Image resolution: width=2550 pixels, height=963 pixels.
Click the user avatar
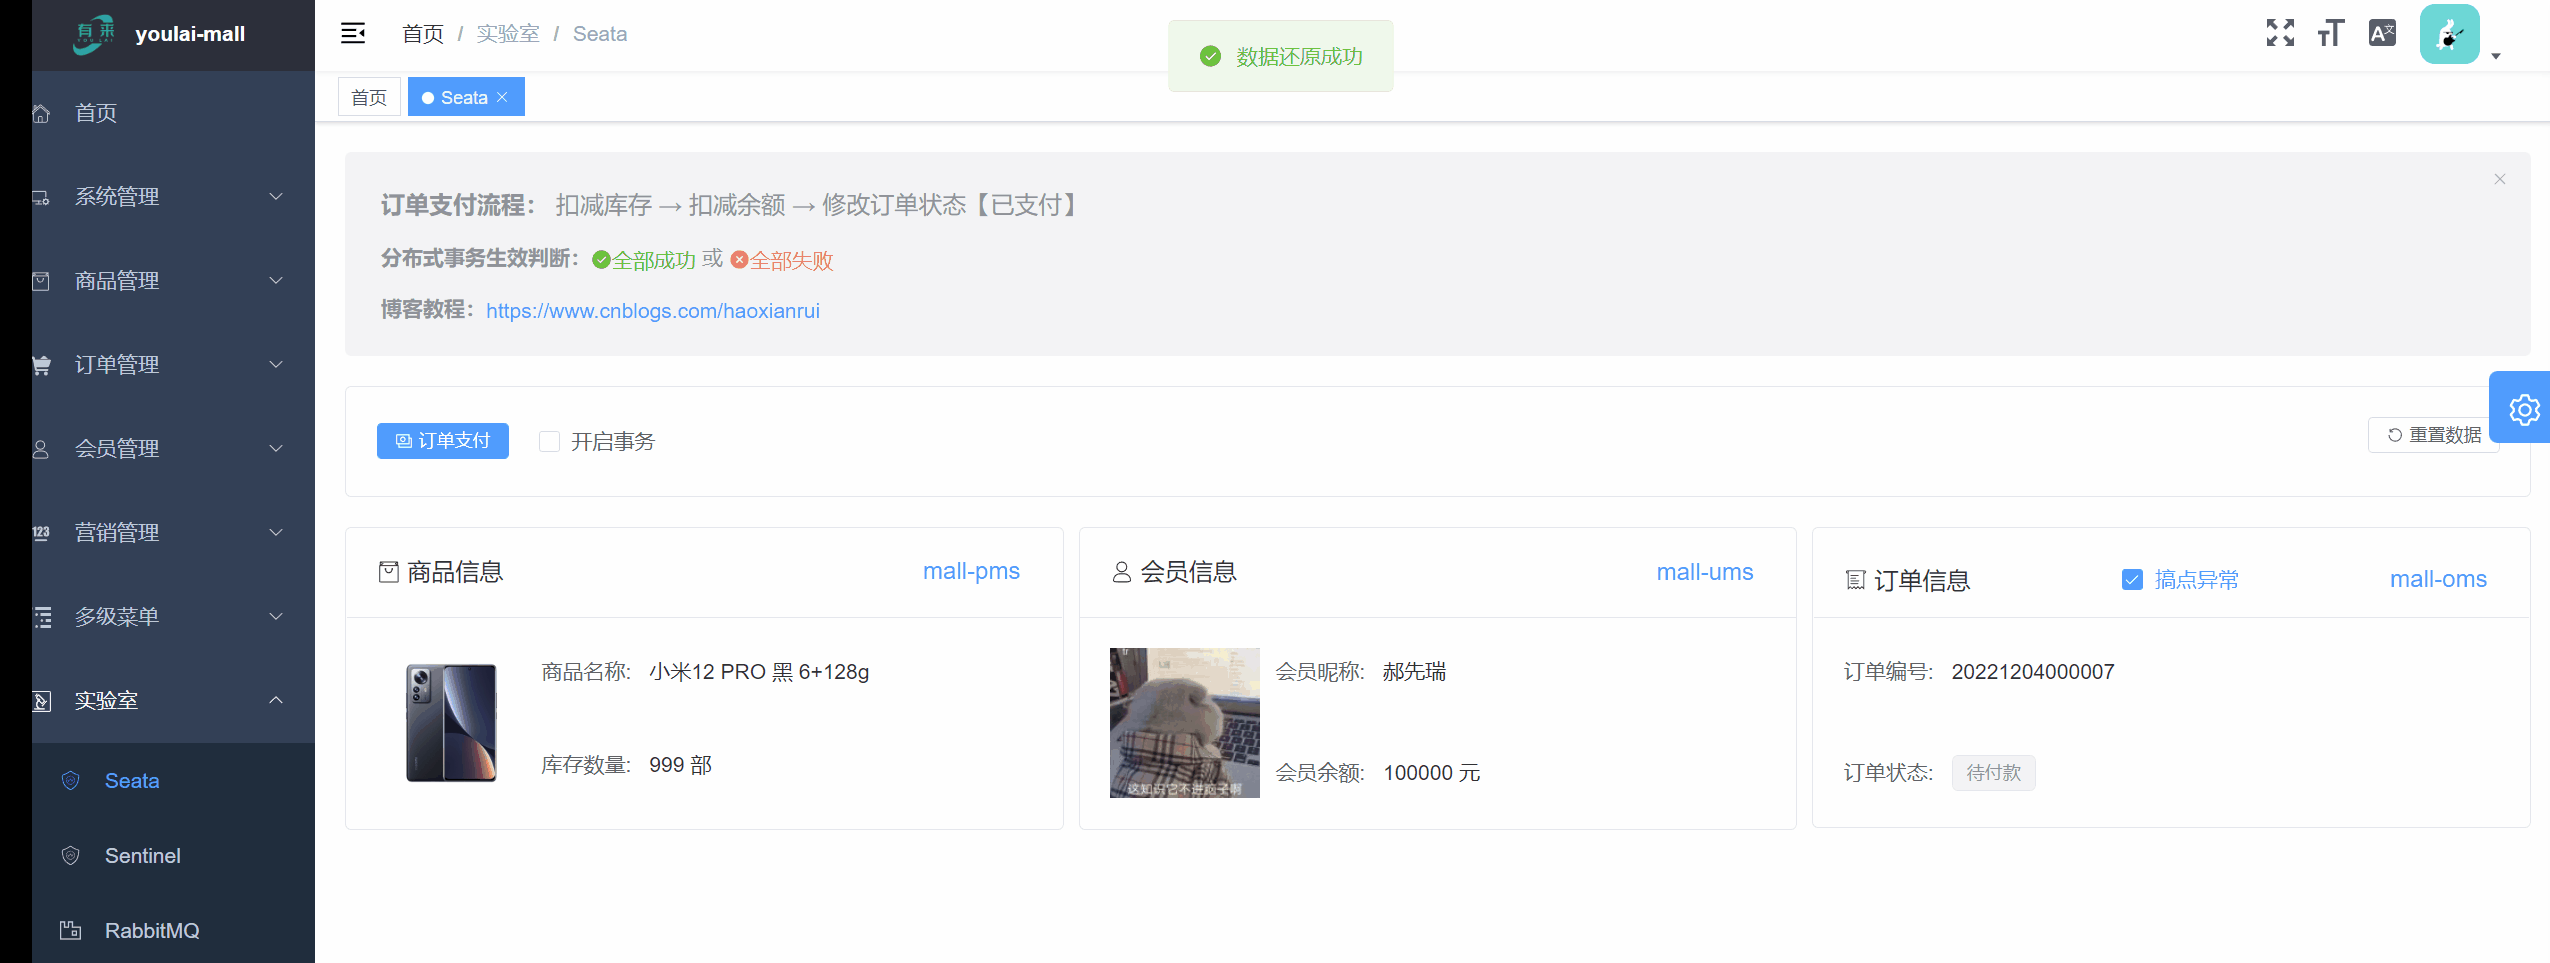coord(2449,33)
